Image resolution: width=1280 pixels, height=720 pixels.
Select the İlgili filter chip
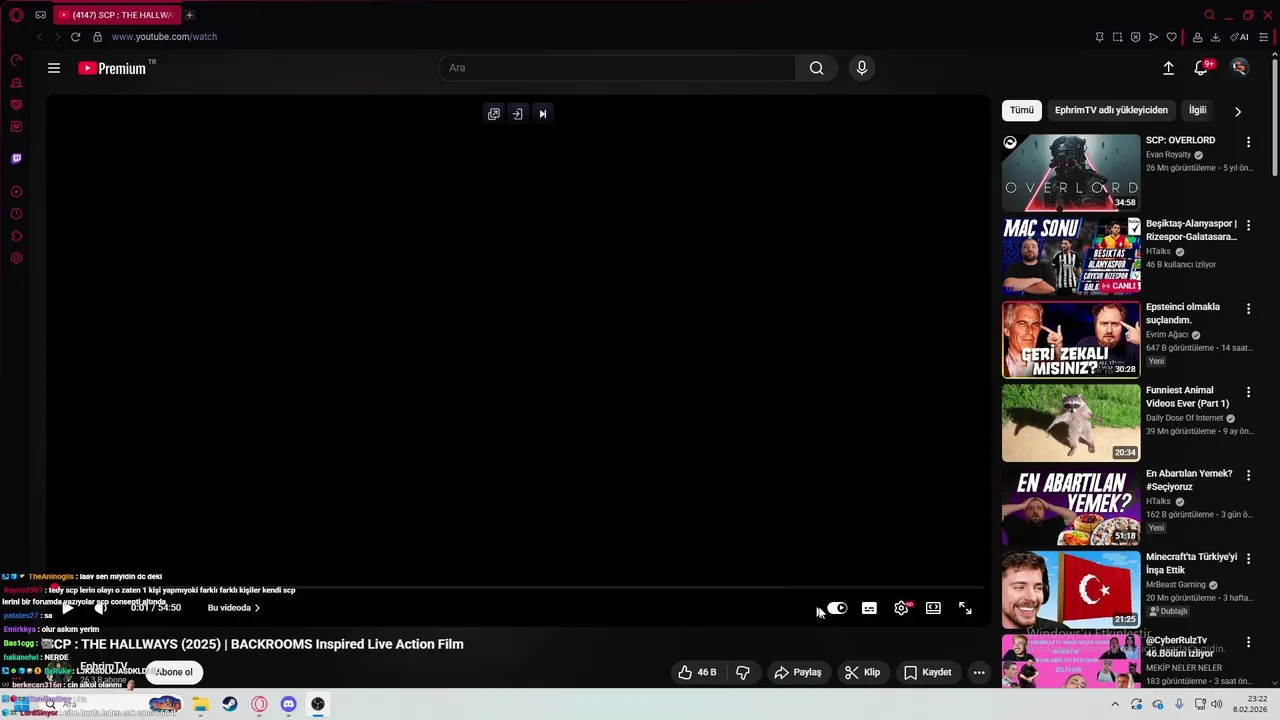click(x=1197, y=110)
